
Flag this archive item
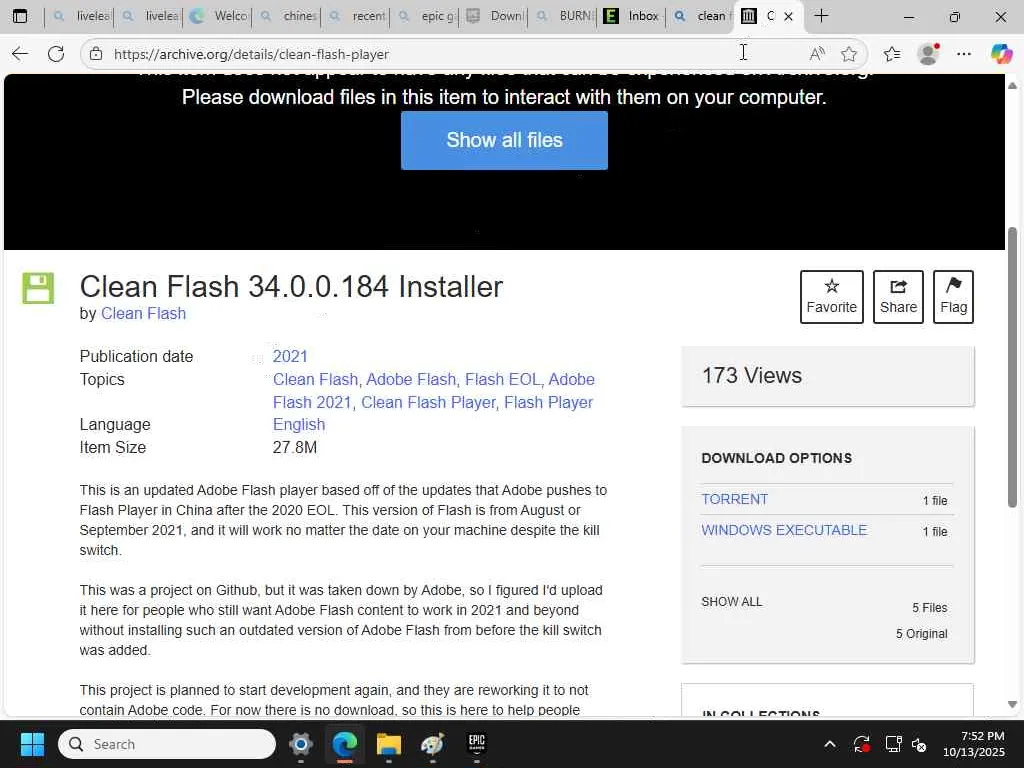click(x=953, y=296)
